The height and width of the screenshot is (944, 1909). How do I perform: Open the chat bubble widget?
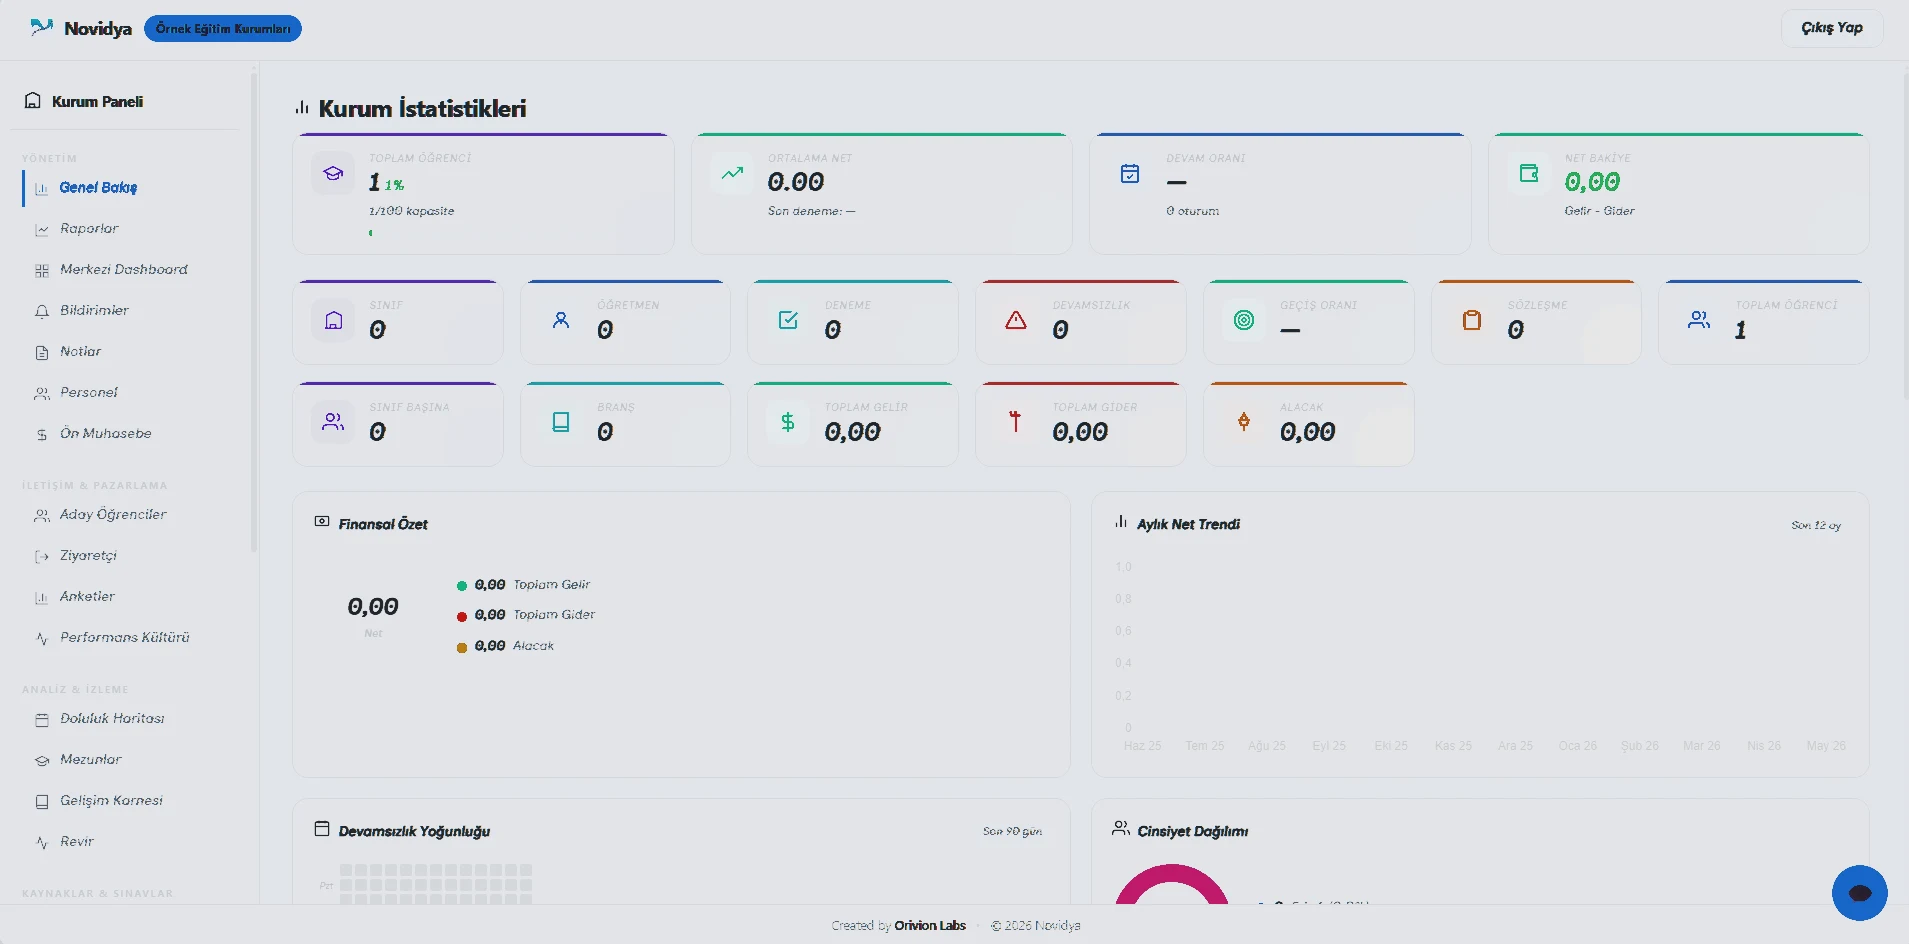(x=1860, y=893)
